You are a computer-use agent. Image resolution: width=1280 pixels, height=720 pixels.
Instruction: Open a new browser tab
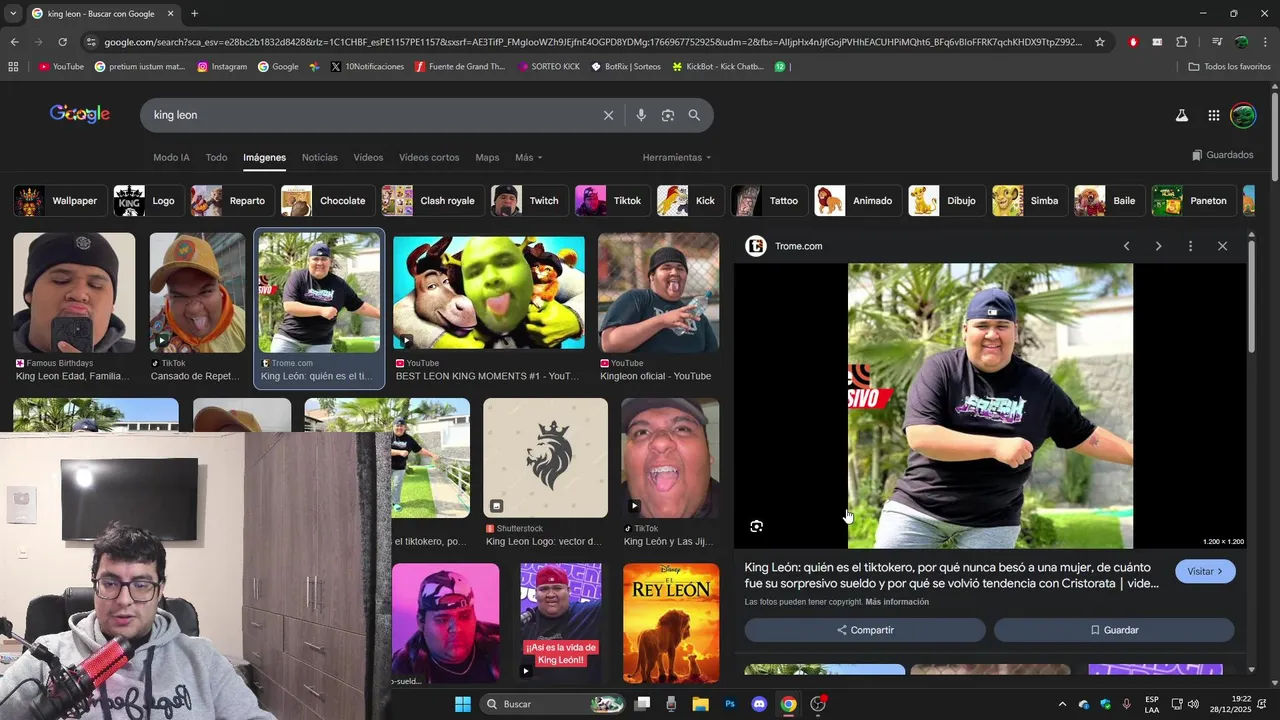click(194, 14)
